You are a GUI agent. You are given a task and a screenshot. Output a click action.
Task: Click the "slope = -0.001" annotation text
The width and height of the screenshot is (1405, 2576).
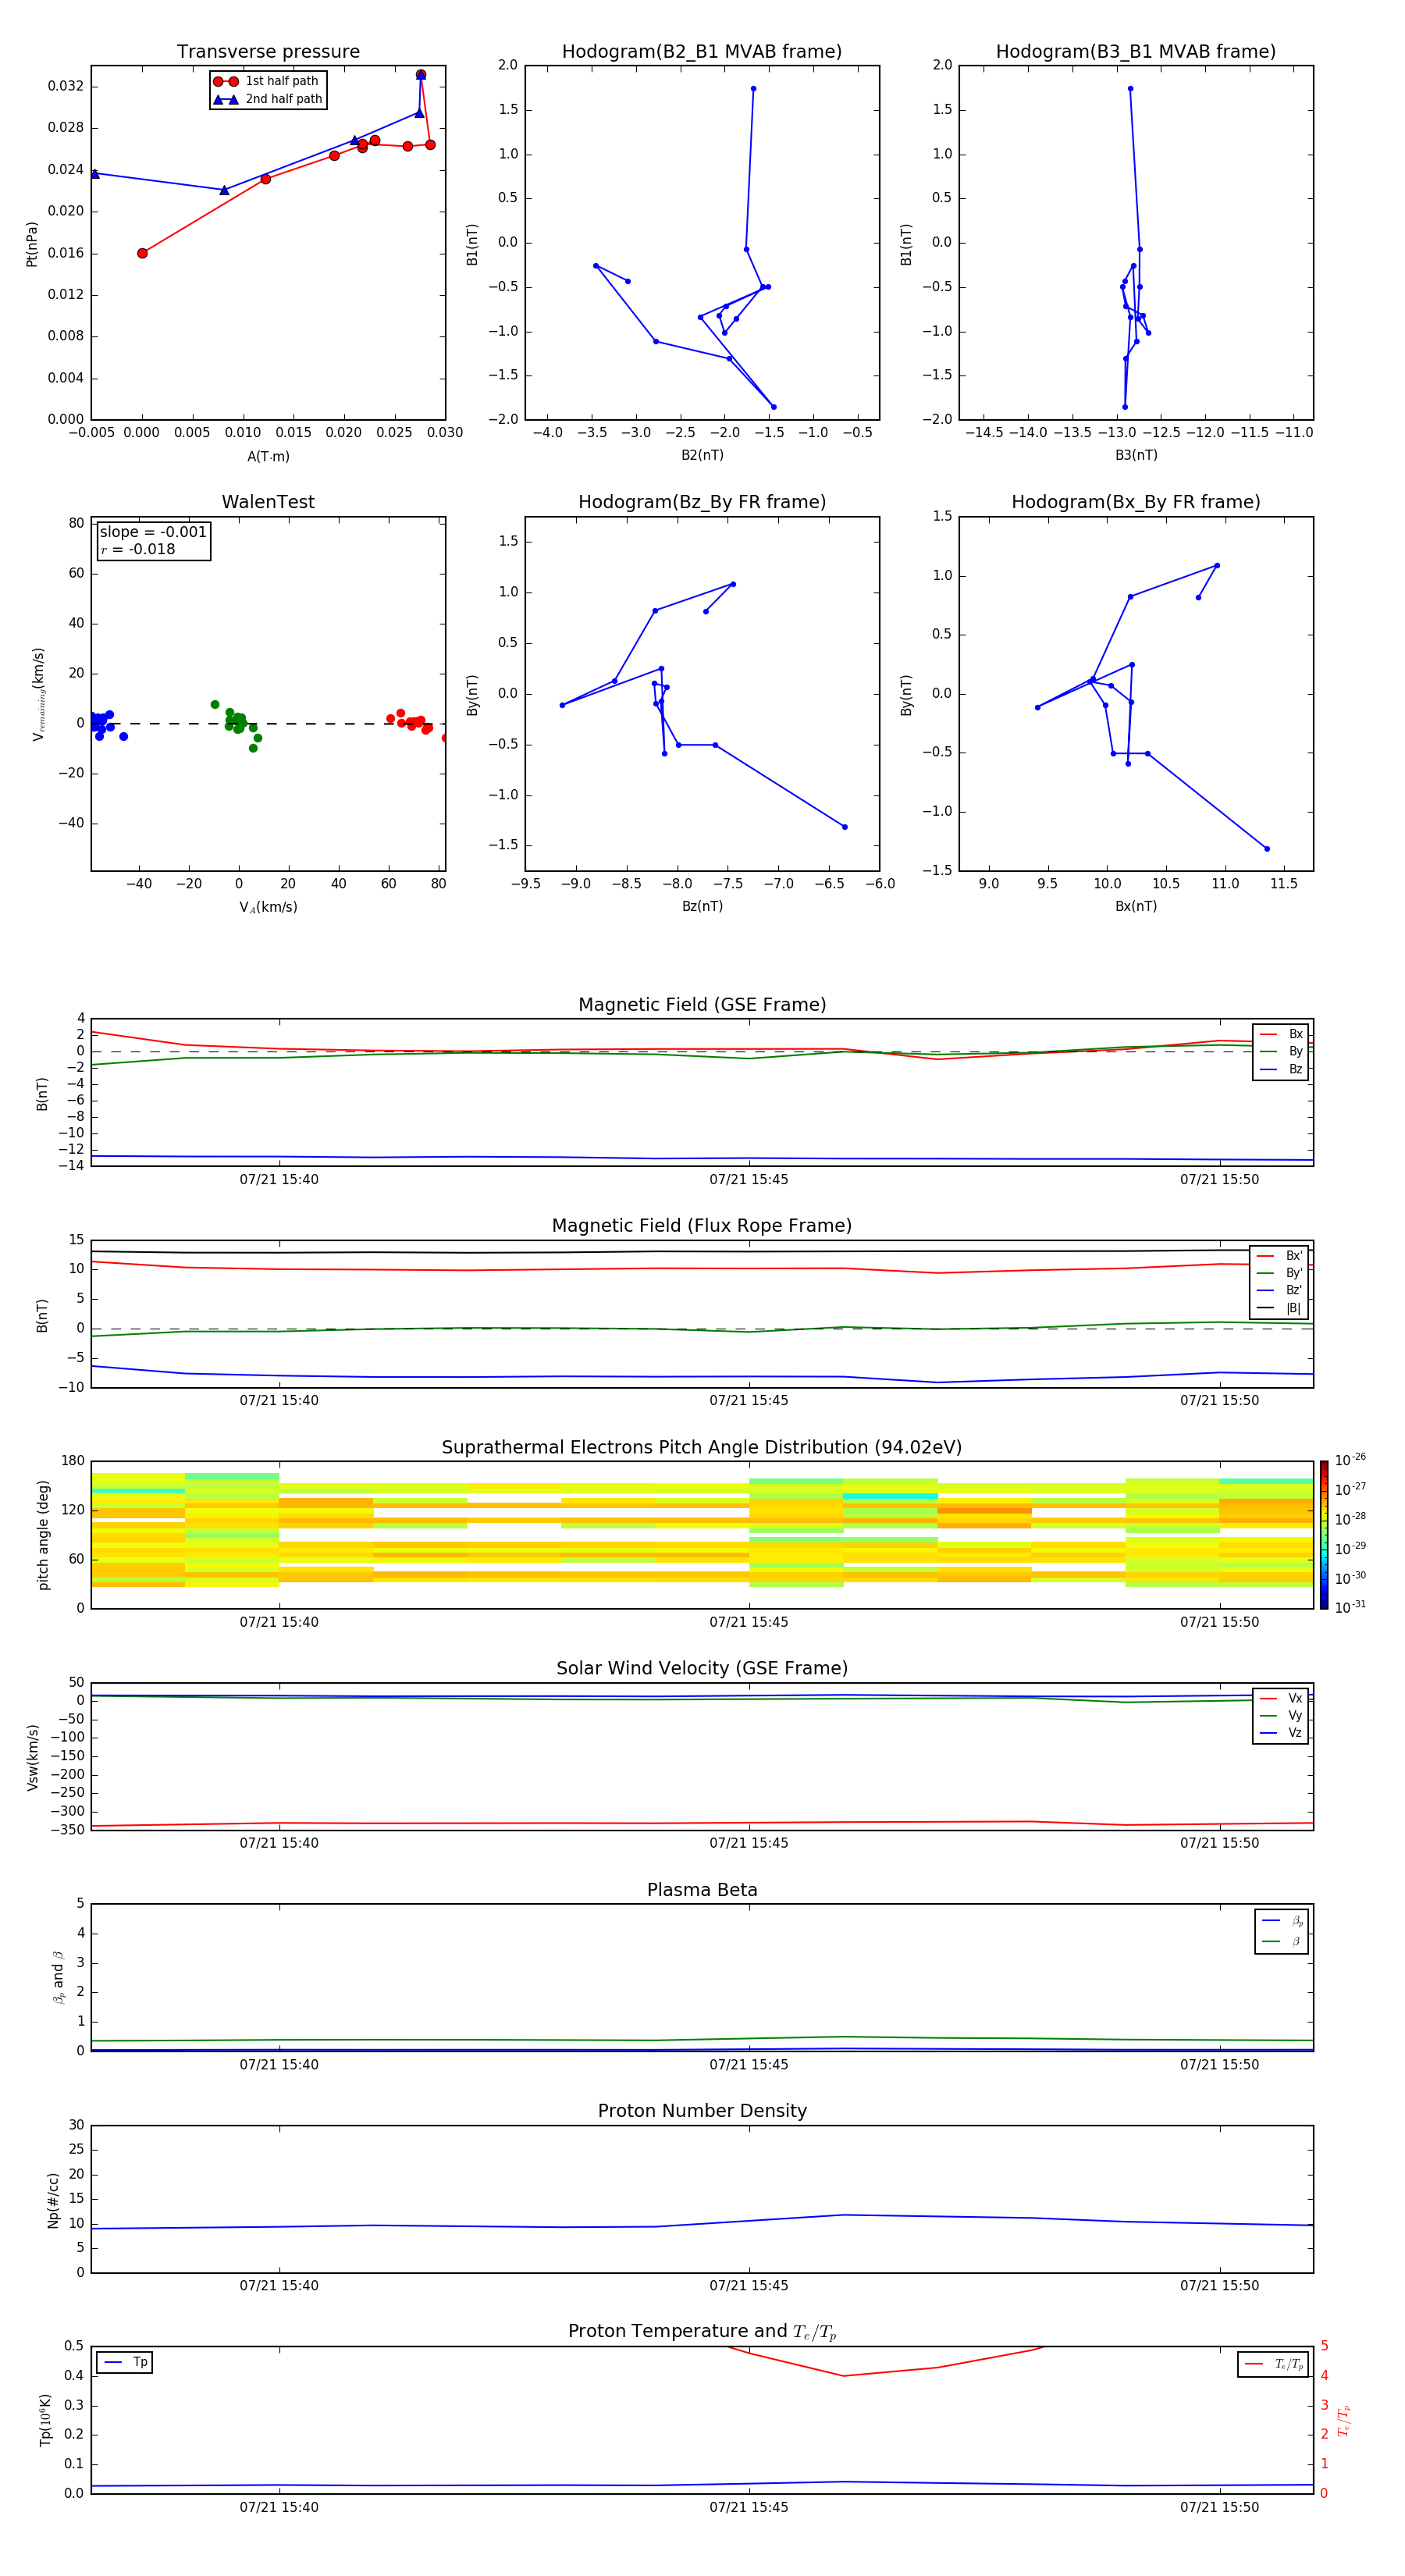(x=153, y=532)
